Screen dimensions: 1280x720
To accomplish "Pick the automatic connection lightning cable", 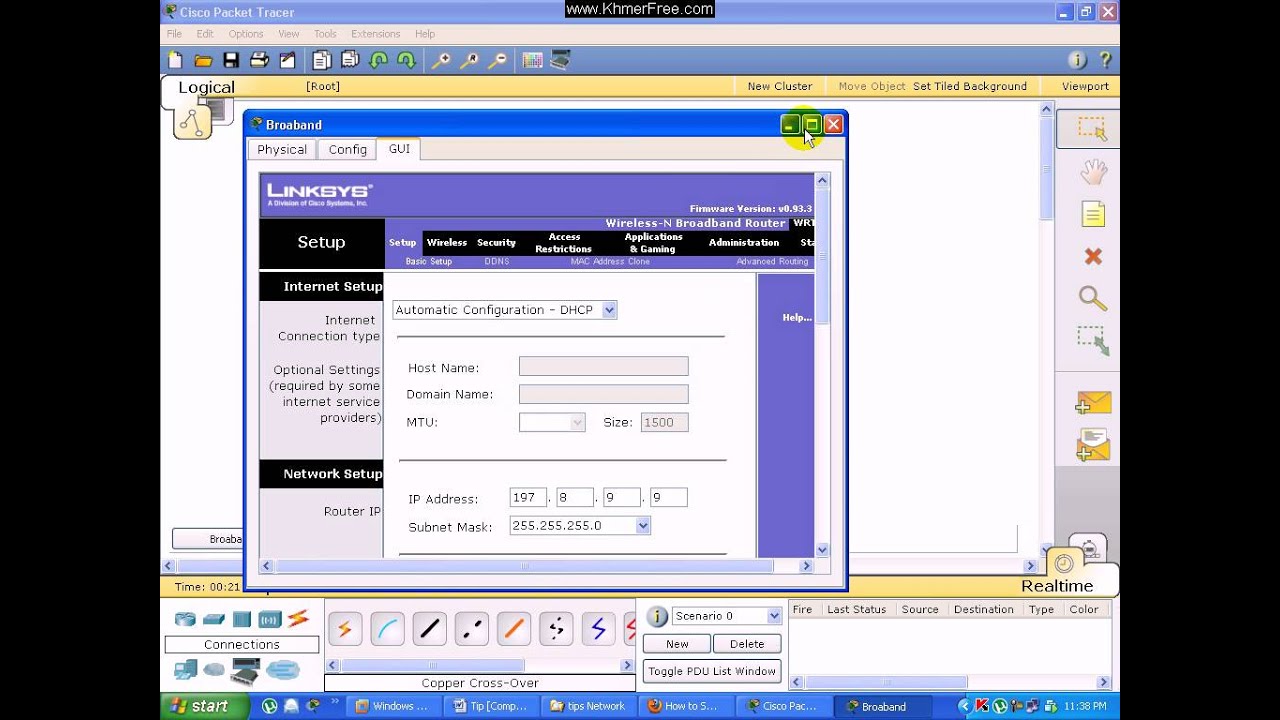I will [x=345, y=629].
